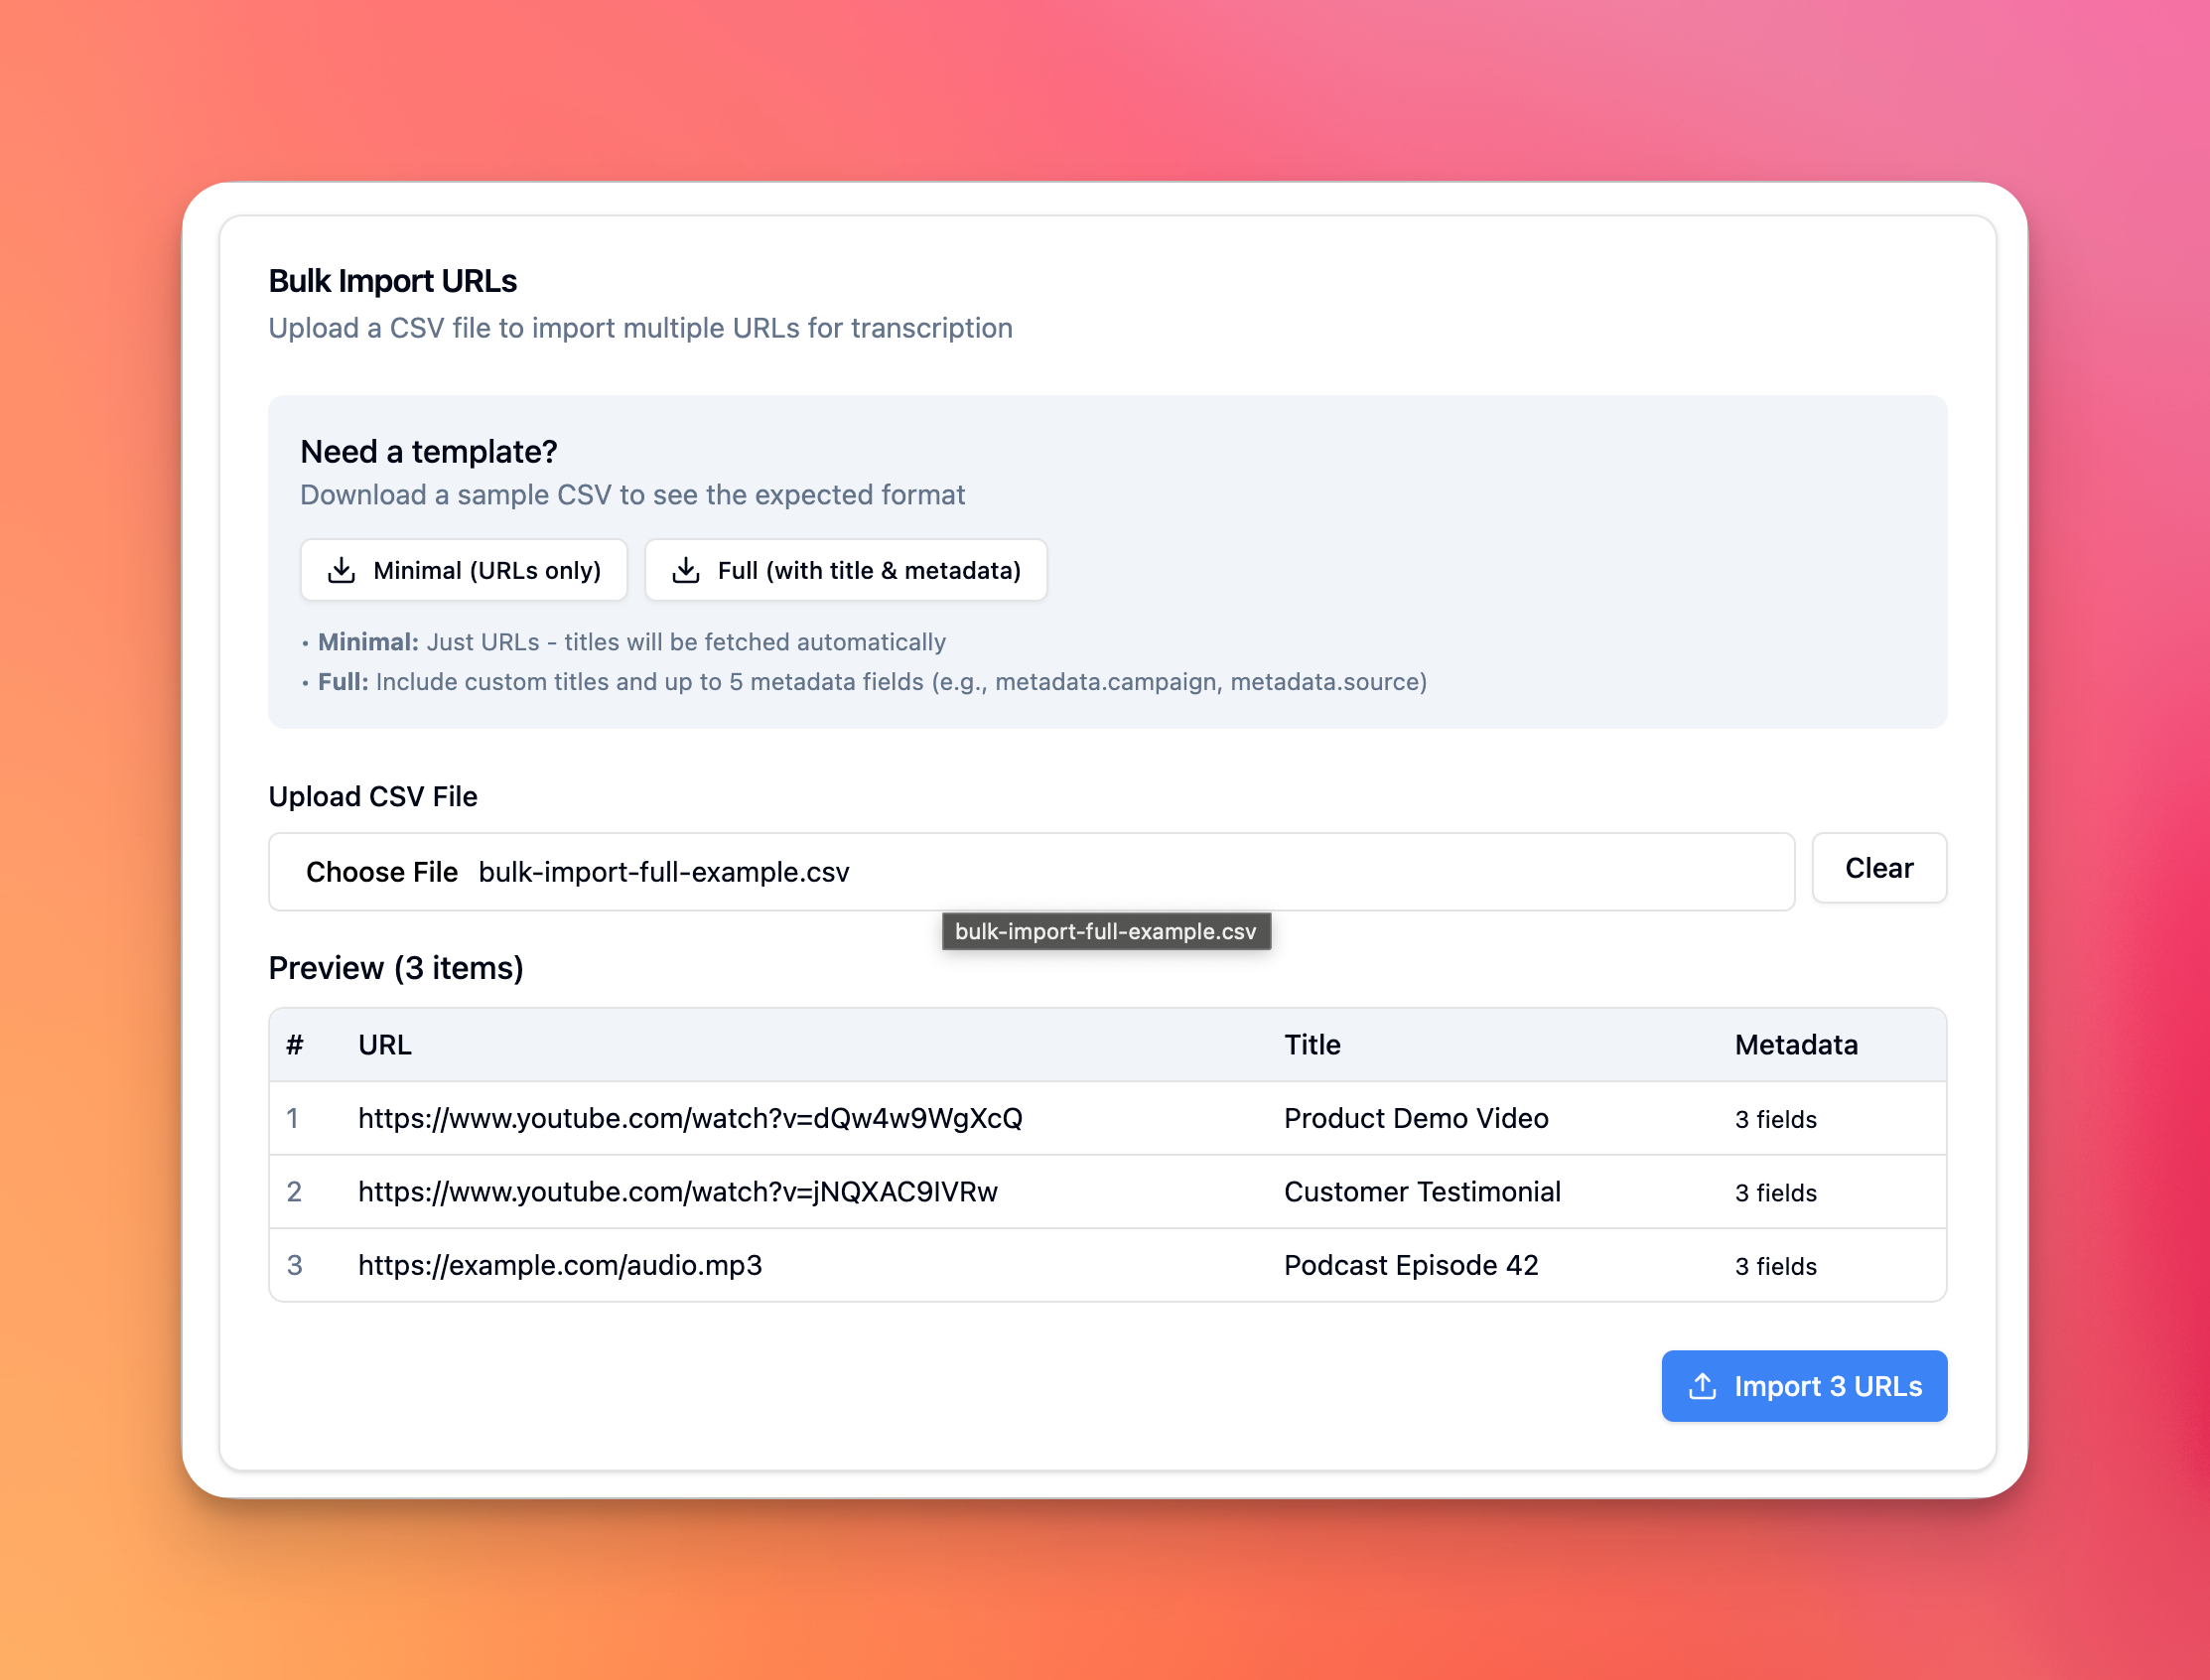Click the Title column header

pyautogui.click(x=1311, y=1045)
